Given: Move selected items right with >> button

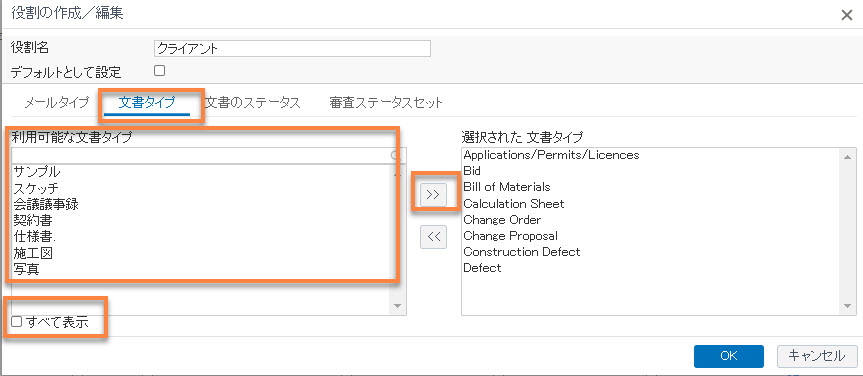Looking at the screenshot, I should (x=433, y=195).
